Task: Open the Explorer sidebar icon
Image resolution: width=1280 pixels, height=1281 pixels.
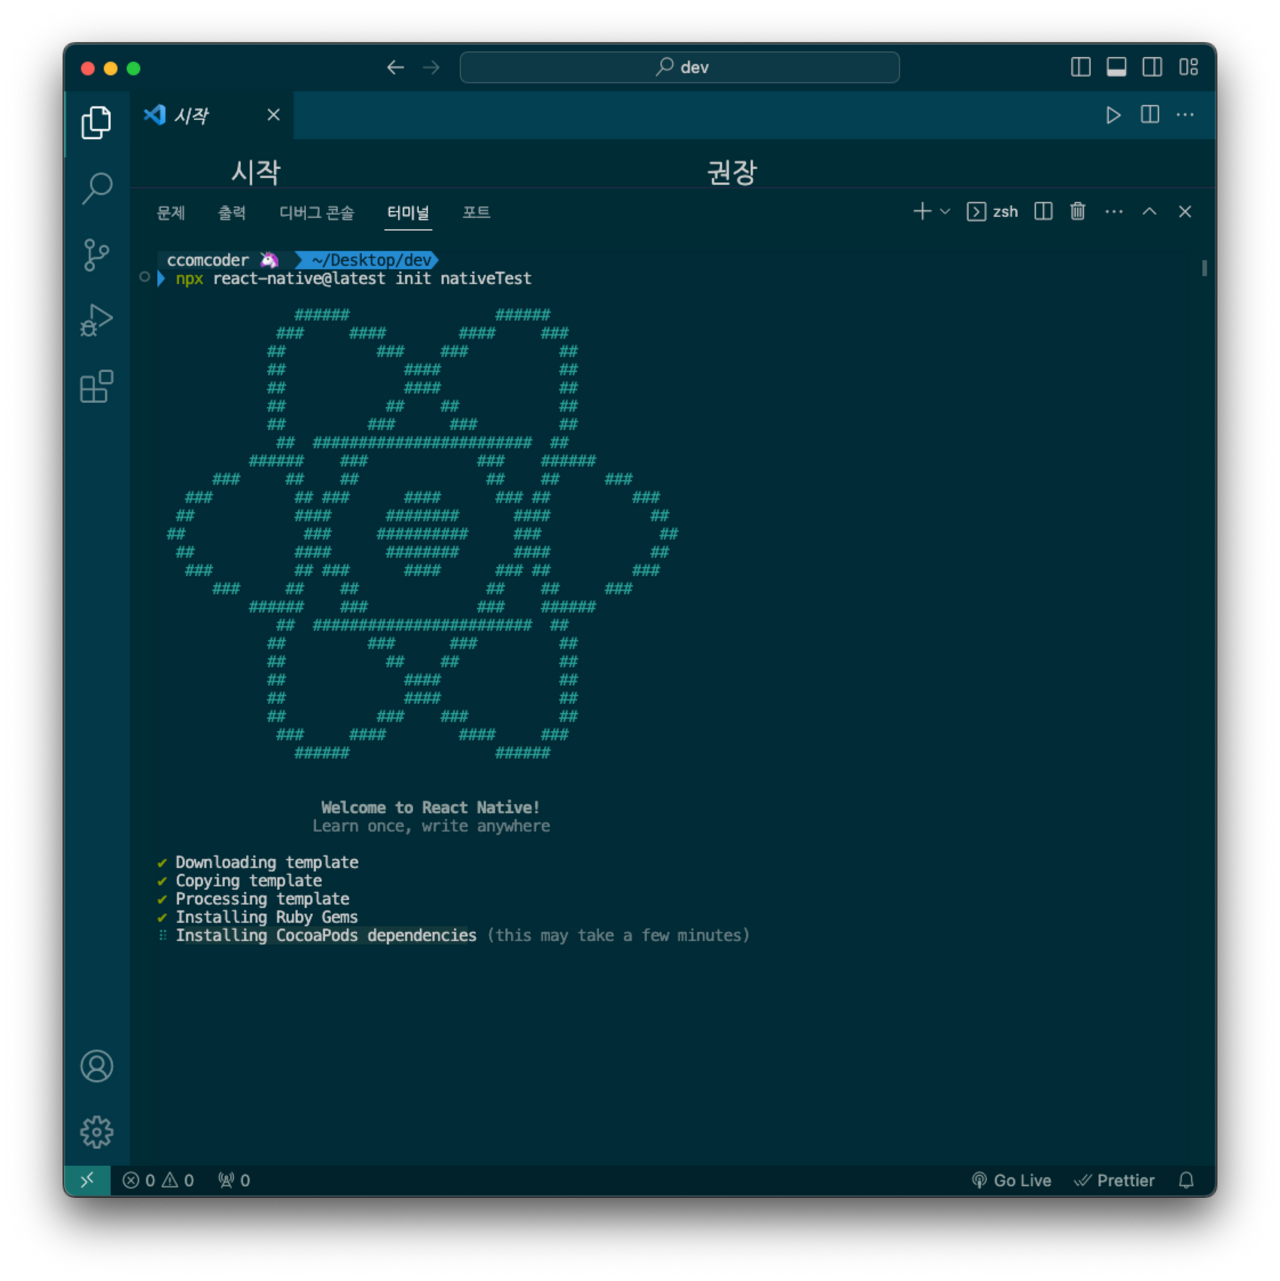Action: pos(96,121)
